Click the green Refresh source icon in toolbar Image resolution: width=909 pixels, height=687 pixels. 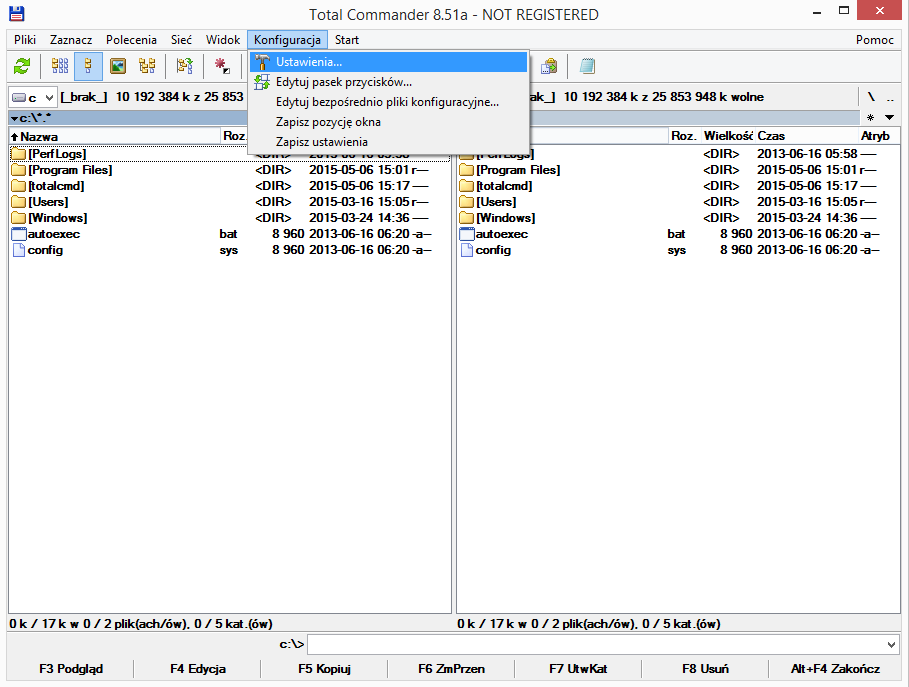pyautogui.click(x=22, y=66)
